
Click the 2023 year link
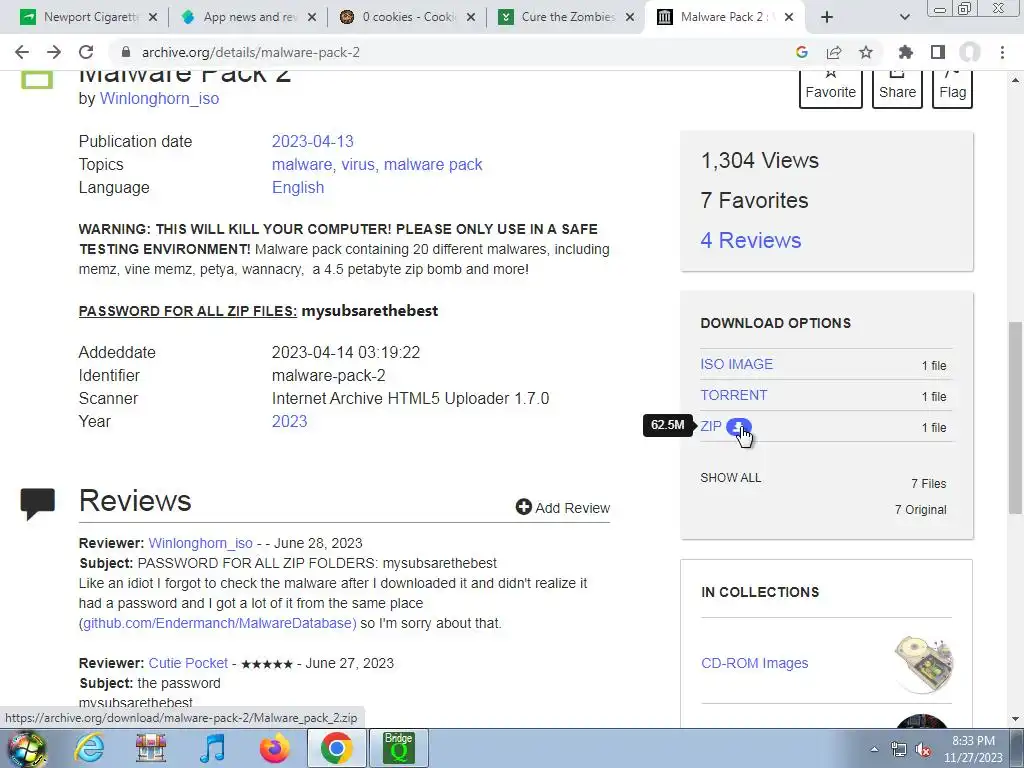click(x=289, y=421)
